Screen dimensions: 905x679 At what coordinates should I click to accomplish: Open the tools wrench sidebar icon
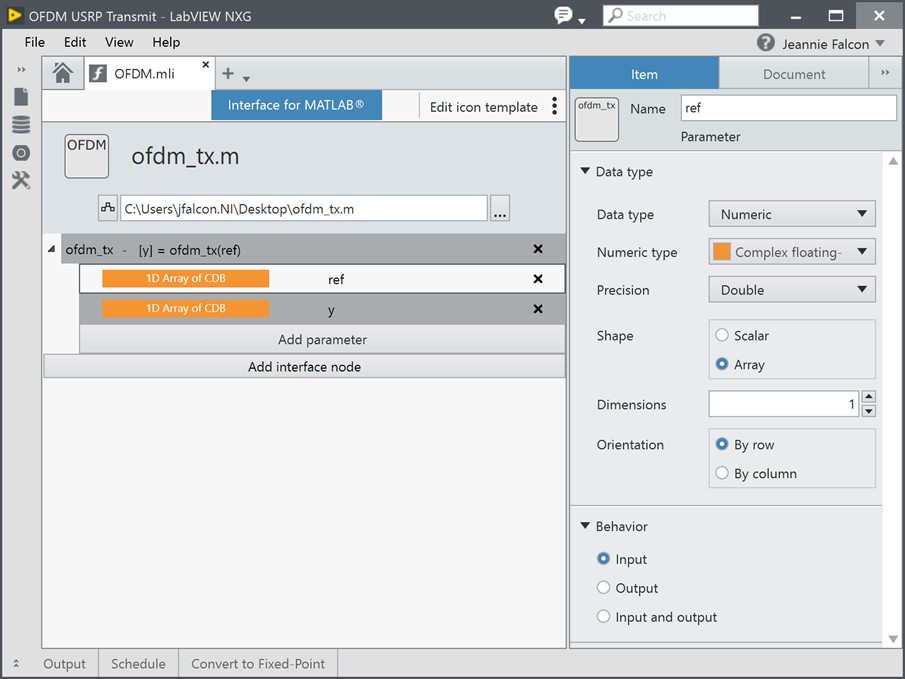[21, 181]
